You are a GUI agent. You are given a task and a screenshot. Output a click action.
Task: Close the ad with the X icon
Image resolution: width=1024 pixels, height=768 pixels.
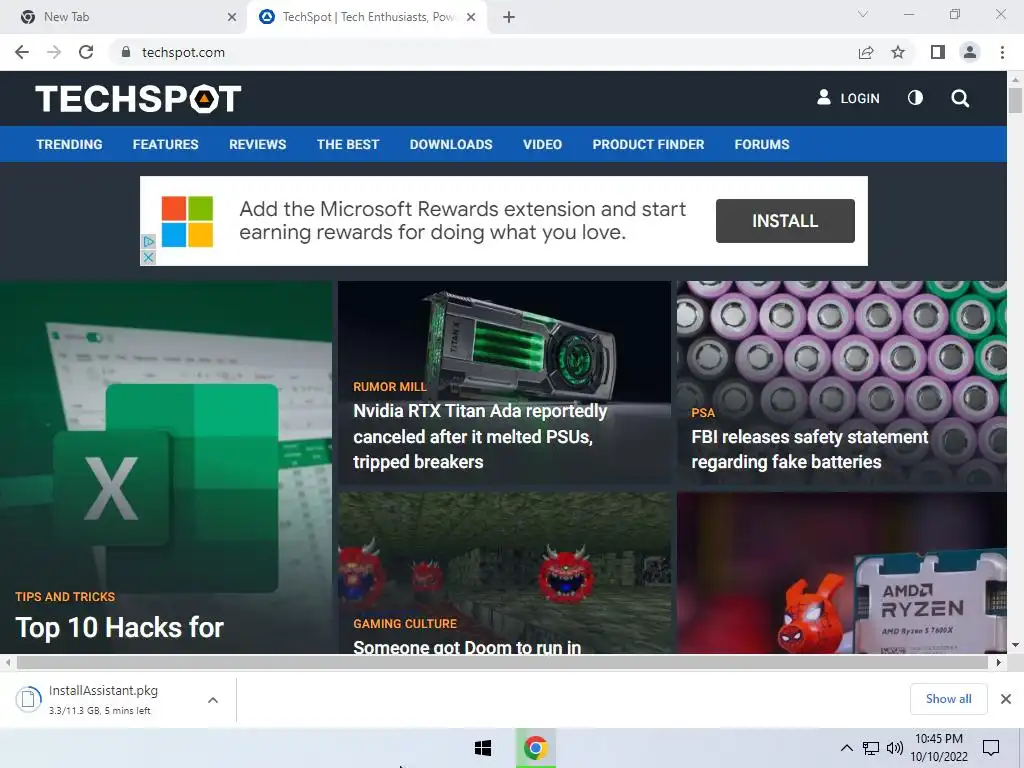coord(148,257)
